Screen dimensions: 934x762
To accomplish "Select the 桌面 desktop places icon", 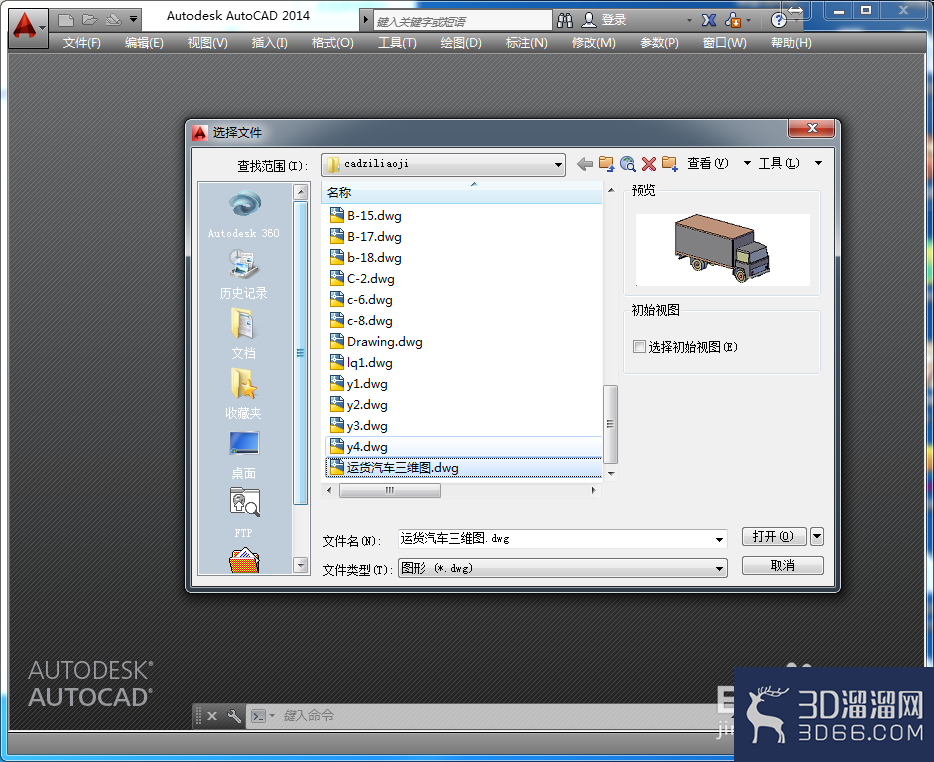I will click(244, 456).
